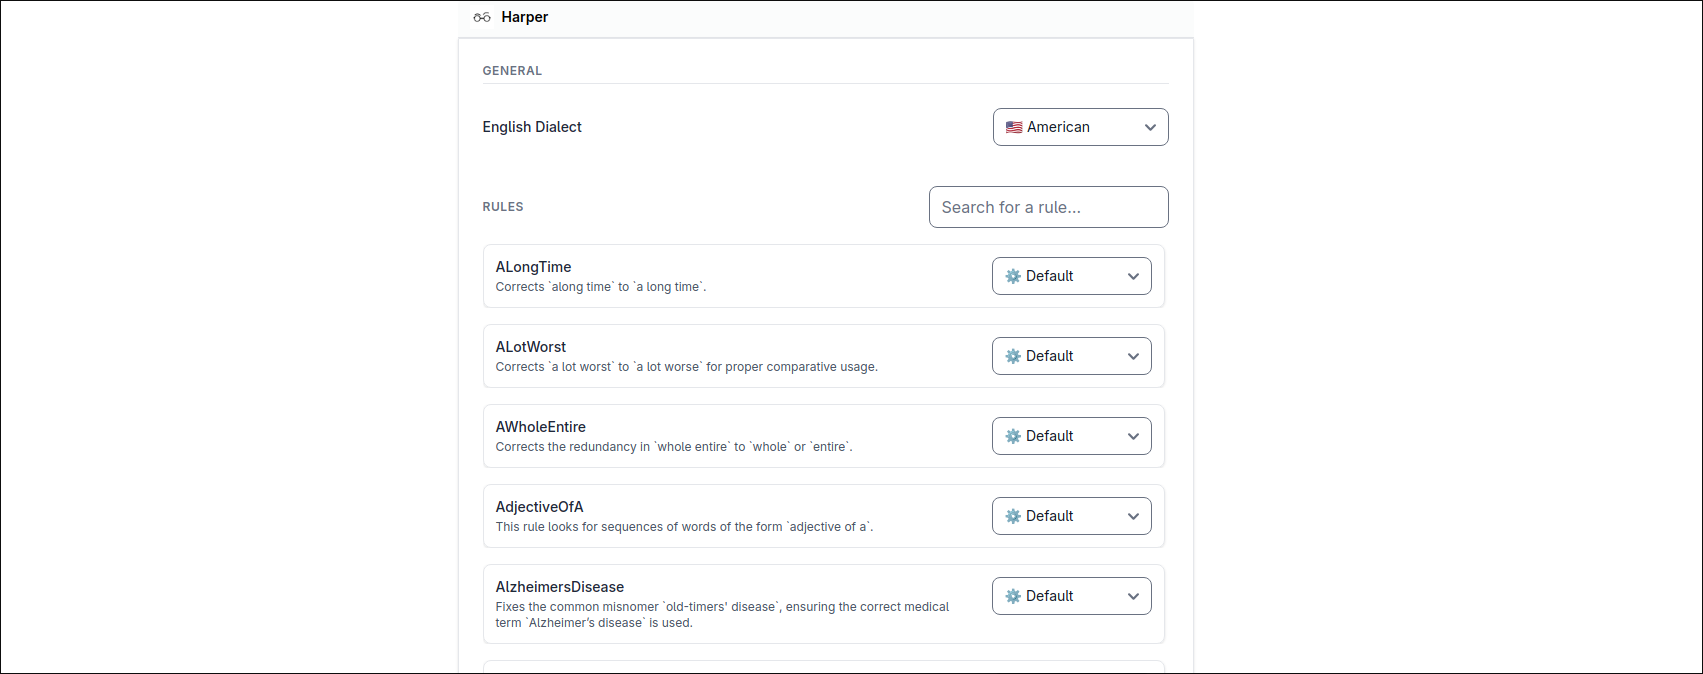
Task: Click the chevron arrow in American dialect selector
Action: point(1150,127)
